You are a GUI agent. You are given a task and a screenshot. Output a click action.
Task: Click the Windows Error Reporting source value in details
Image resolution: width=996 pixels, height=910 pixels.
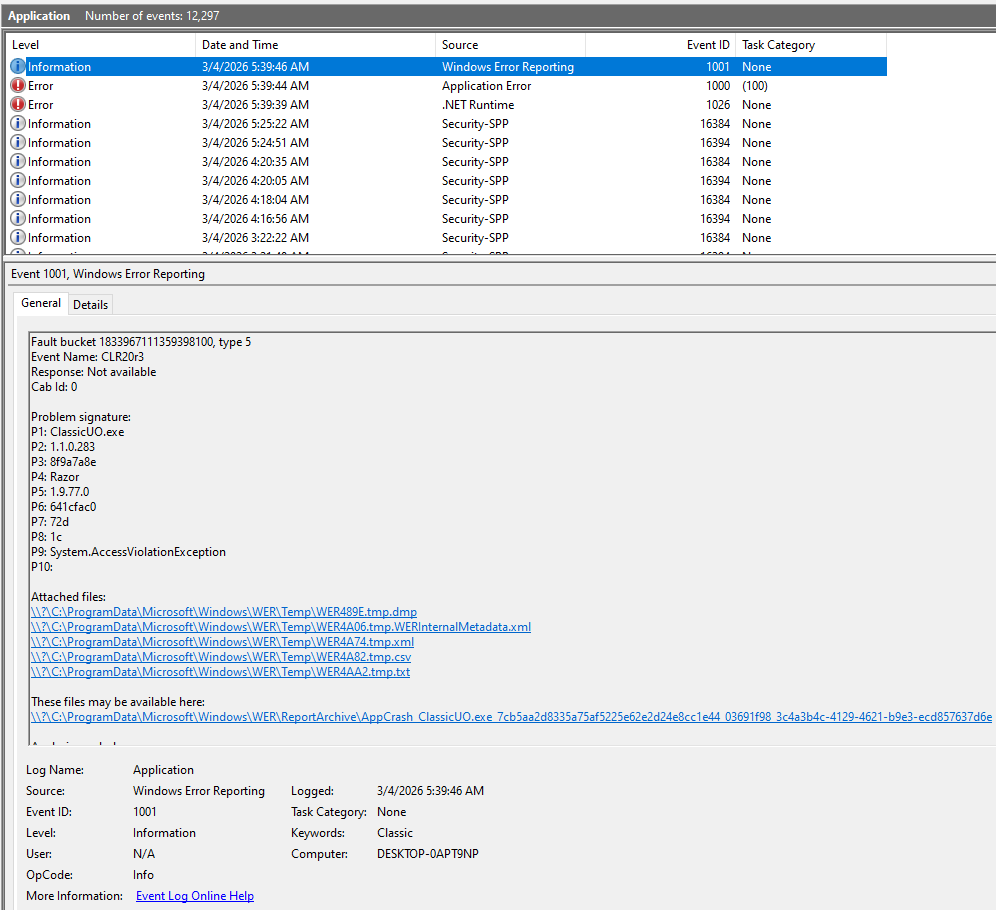tap(199, 791)
